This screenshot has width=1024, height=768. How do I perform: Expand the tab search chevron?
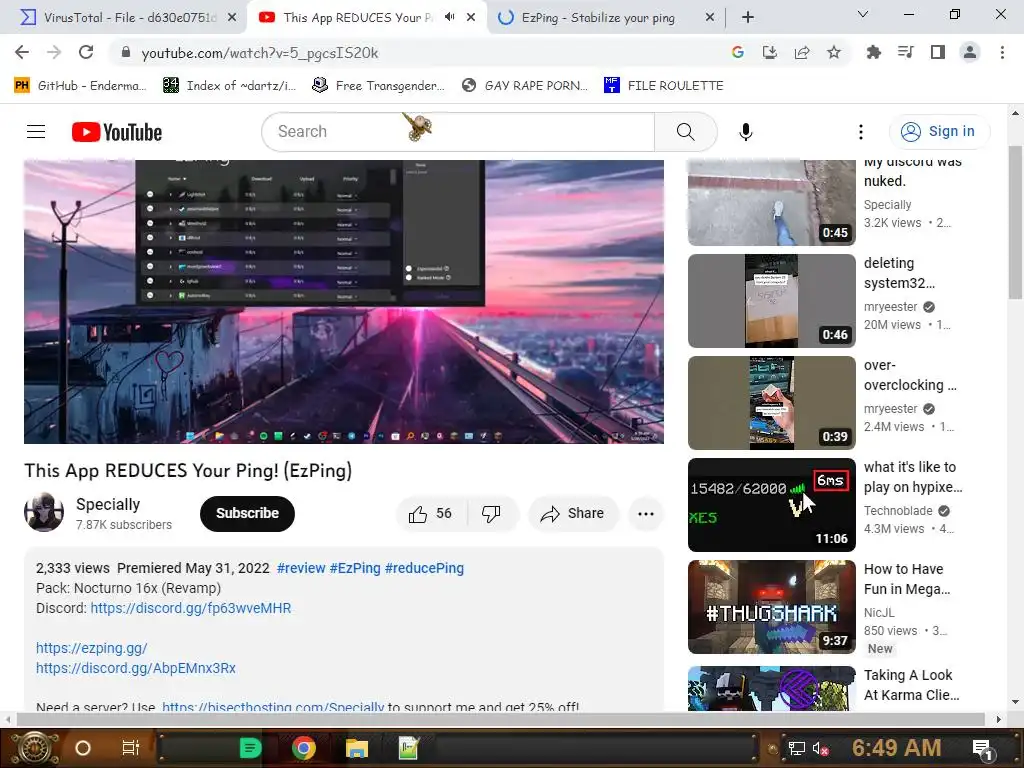863,14
